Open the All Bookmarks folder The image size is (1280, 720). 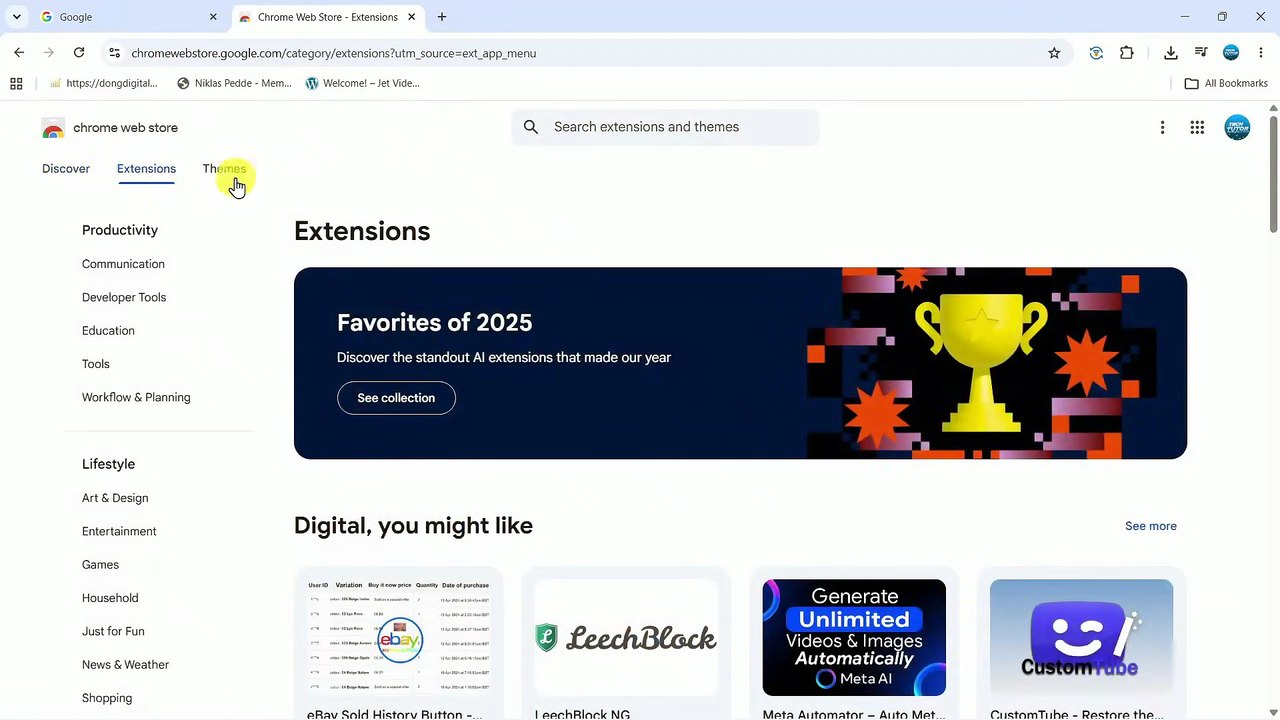1226,83
